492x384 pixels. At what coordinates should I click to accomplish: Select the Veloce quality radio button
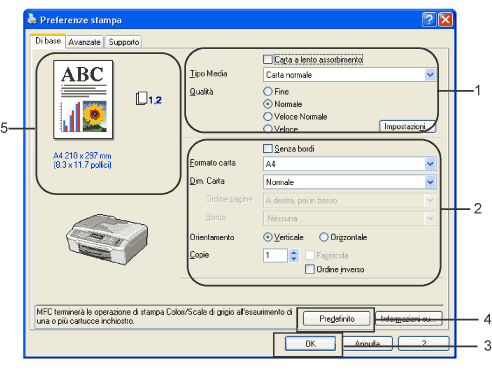click(x=268, y=129)
